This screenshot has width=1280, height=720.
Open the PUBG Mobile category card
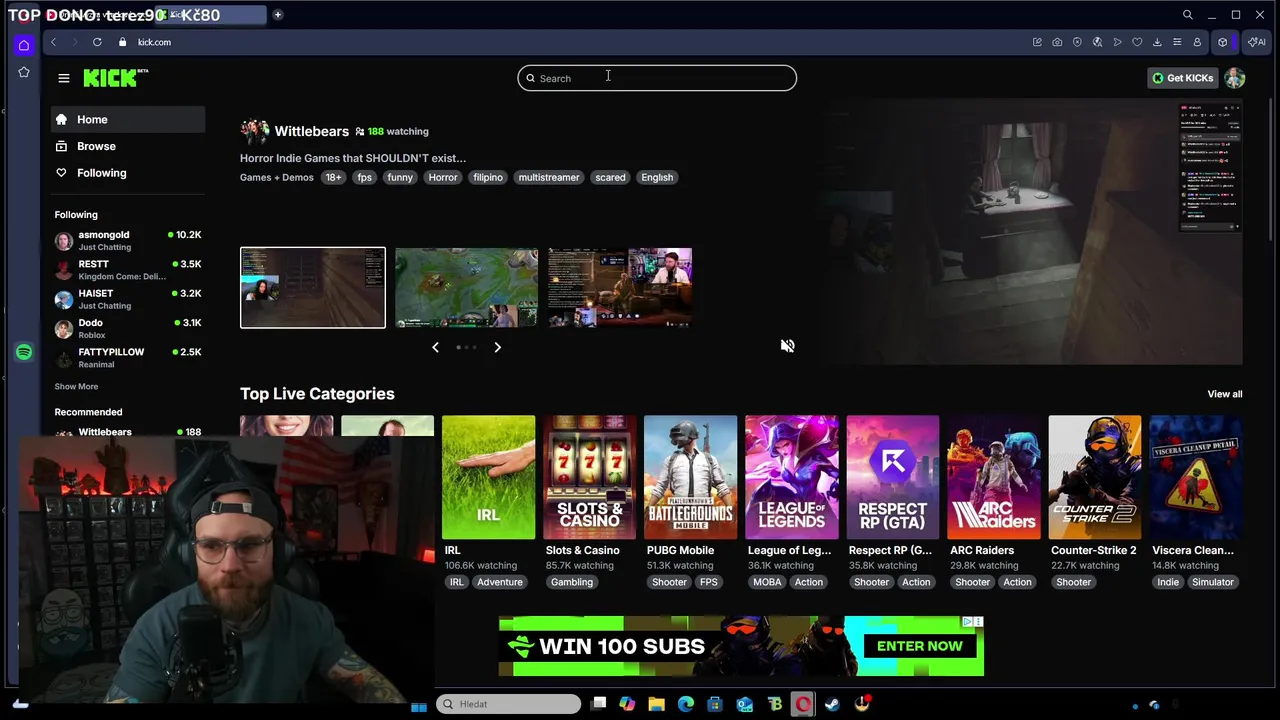tap(690, 477)
